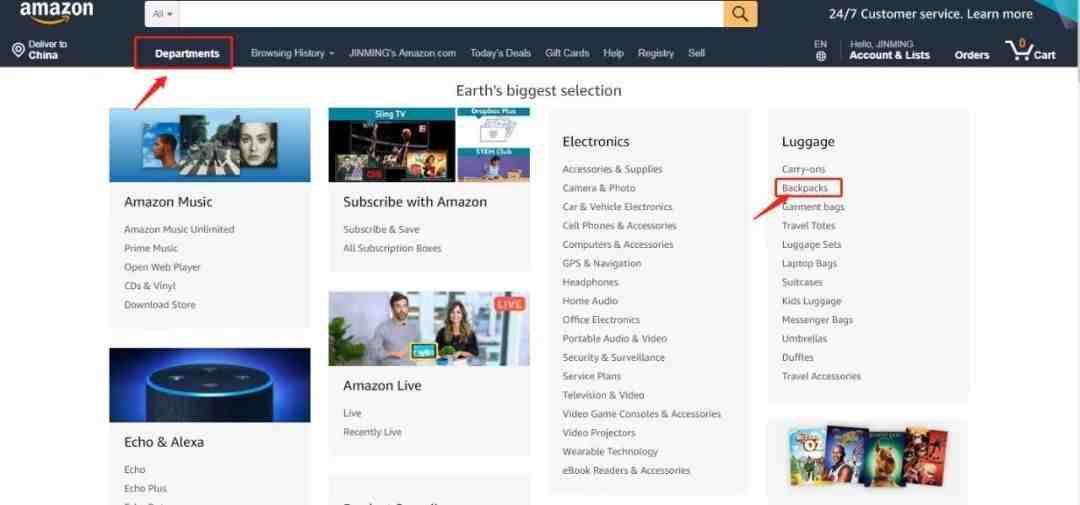Open All Subscription Boxes link
Screen dimensions: 1080x505
(x=392, y=248)
